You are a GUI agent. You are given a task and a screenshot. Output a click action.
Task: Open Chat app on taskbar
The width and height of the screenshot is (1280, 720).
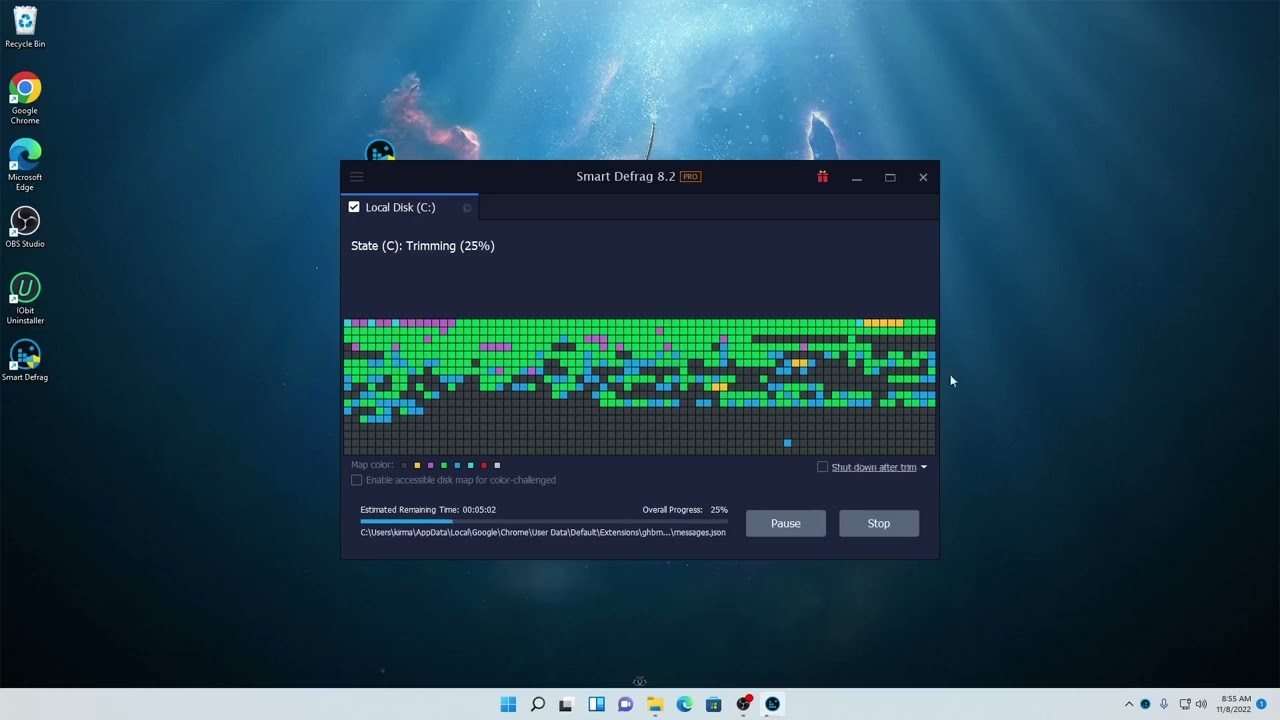click(625, 704)
